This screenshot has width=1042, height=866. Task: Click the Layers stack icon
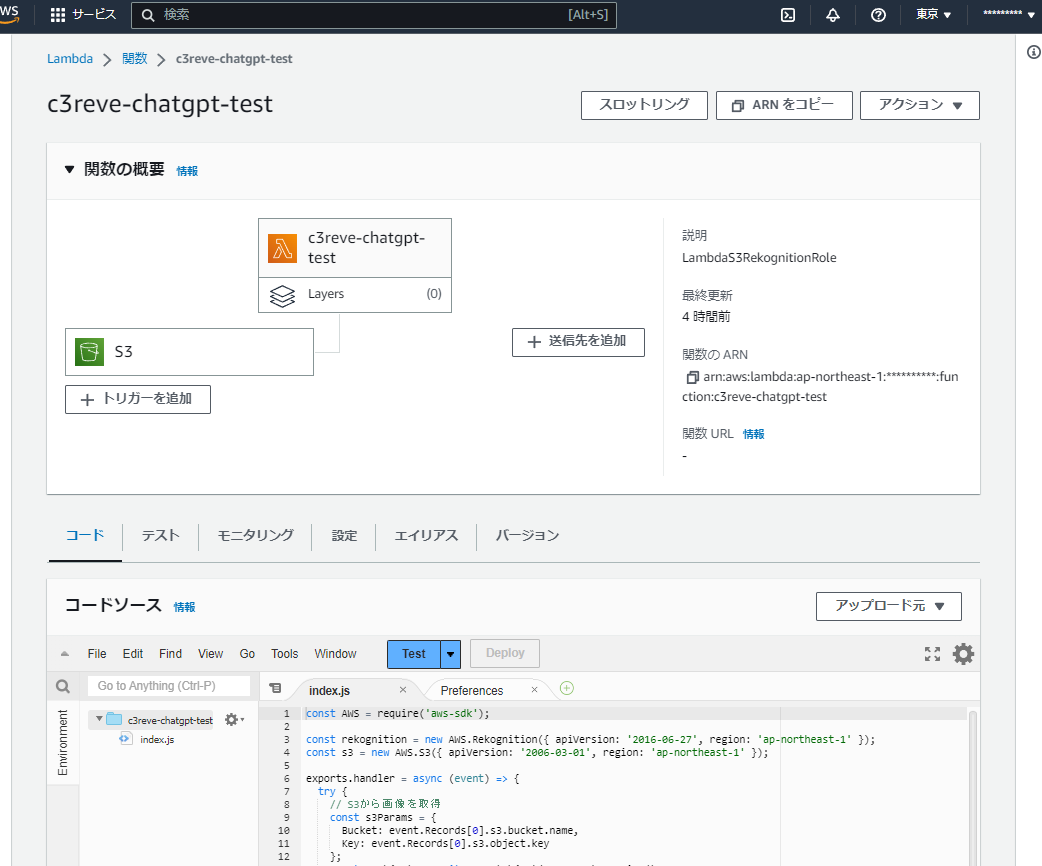(x=282, y=296)
